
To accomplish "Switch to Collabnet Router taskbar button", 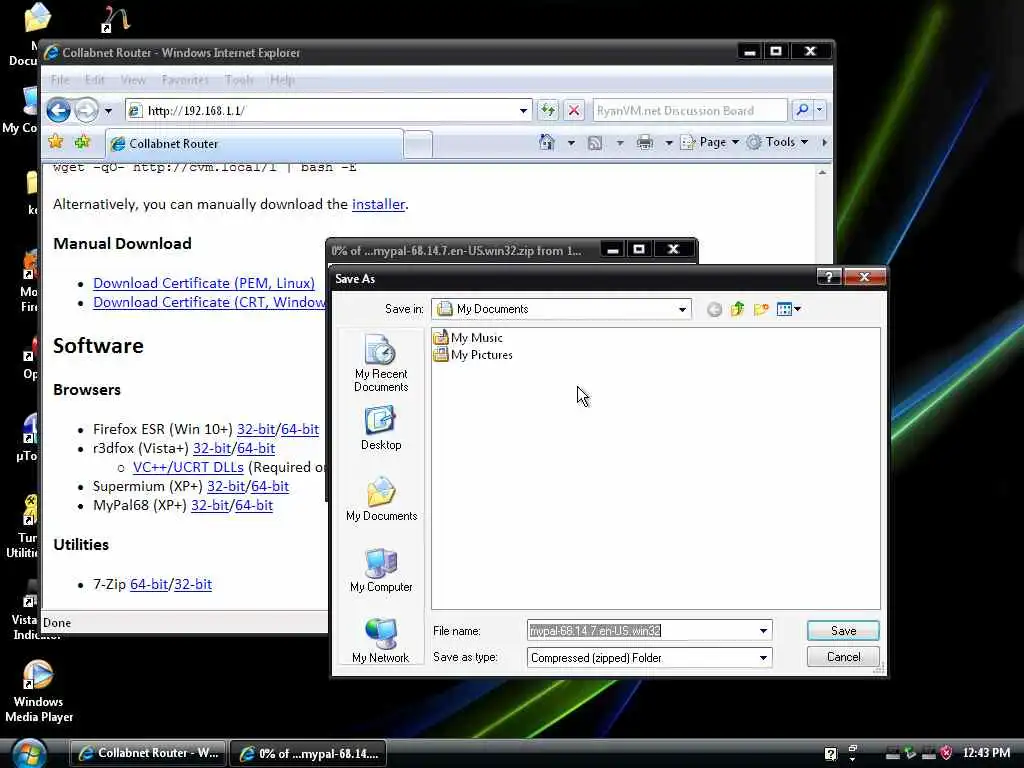I will 148,753.
